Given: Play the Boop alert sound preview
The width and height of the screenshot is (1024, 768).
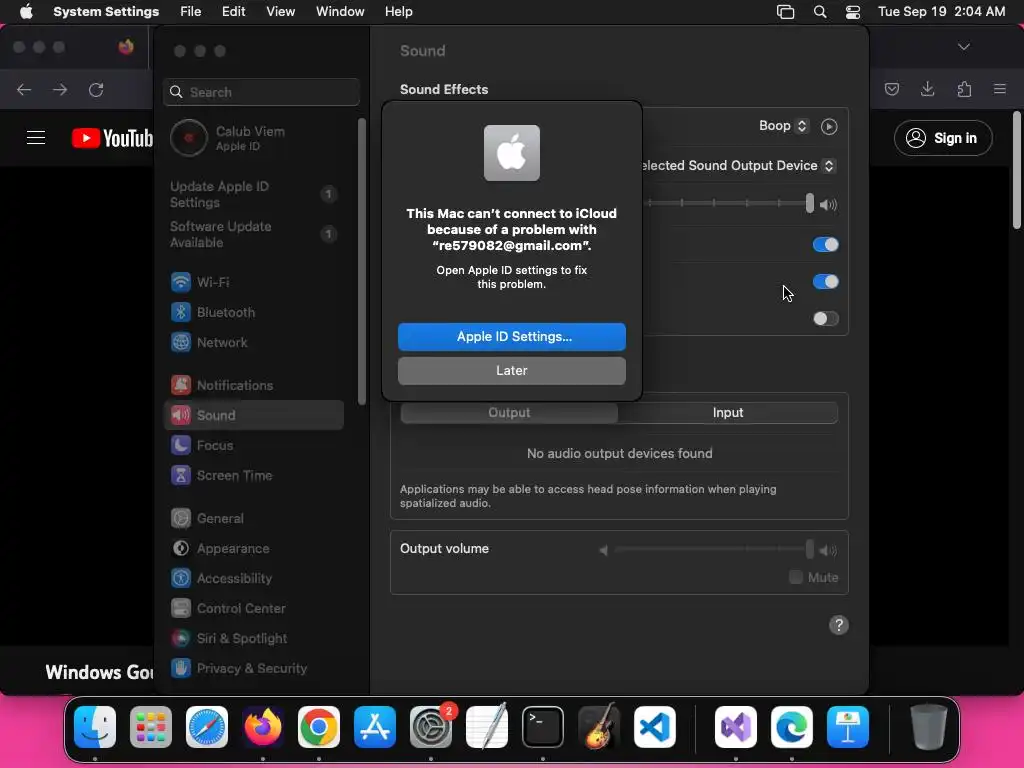Looking at the screenshot, I should (x=829, y=127).
